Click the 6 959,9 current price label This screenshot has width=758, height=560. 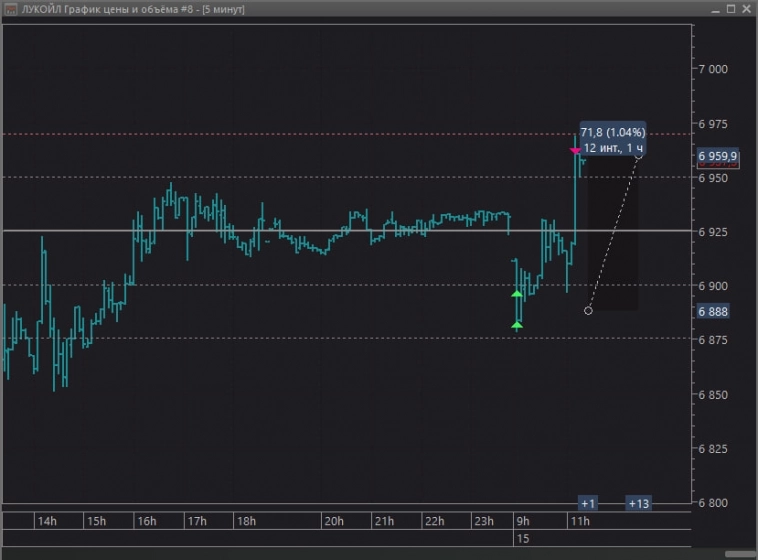(718, 156)
